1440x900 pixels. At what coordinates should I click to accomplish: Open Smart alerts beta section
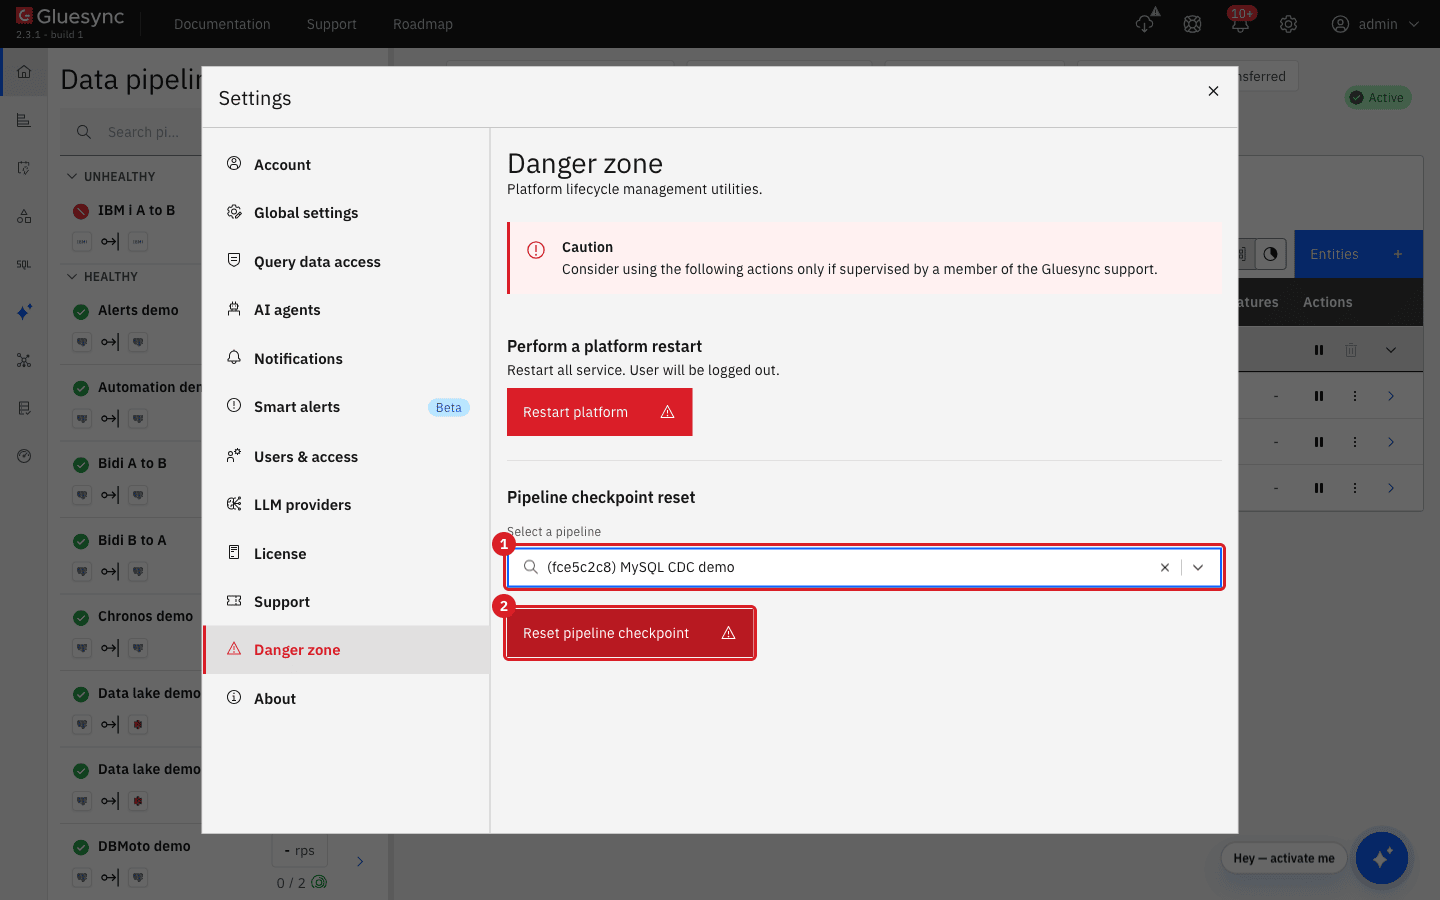(346, 407)
